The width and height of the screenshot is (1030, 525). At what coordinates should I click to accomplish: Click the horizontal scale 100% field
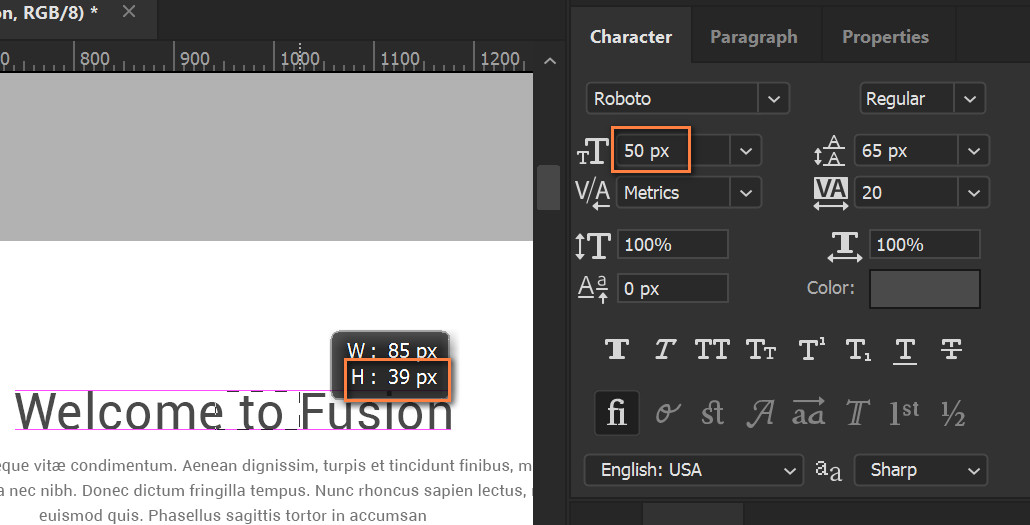tap(925, 244)
